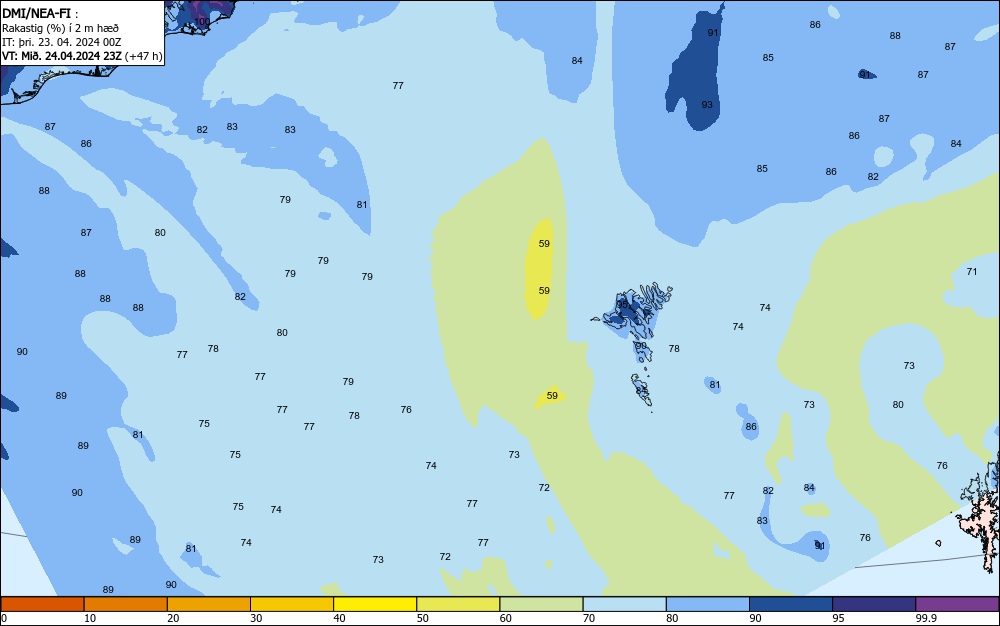Click the legend tick label "40"

pos(339,618)
